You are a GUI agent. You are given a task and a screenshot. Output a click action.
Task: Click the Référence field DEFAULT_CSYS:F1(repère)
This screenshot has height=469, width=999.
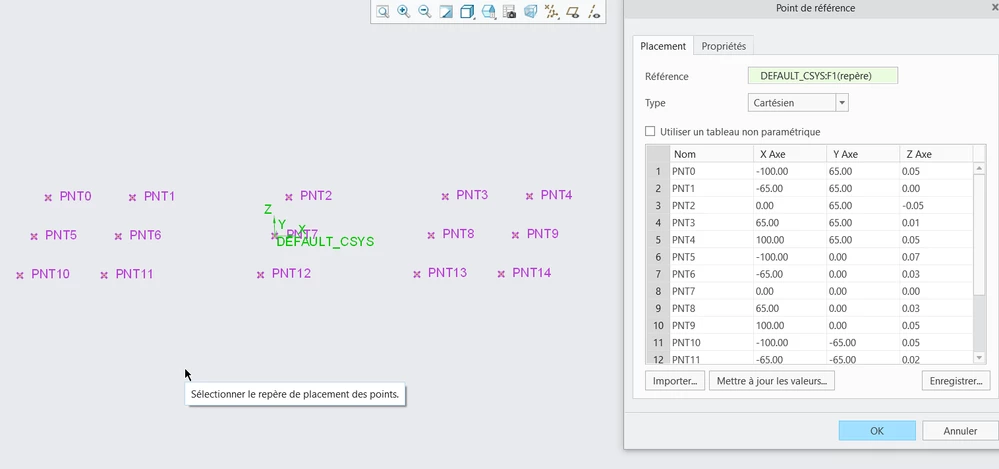pyautogui.click(x=823, y=76)
